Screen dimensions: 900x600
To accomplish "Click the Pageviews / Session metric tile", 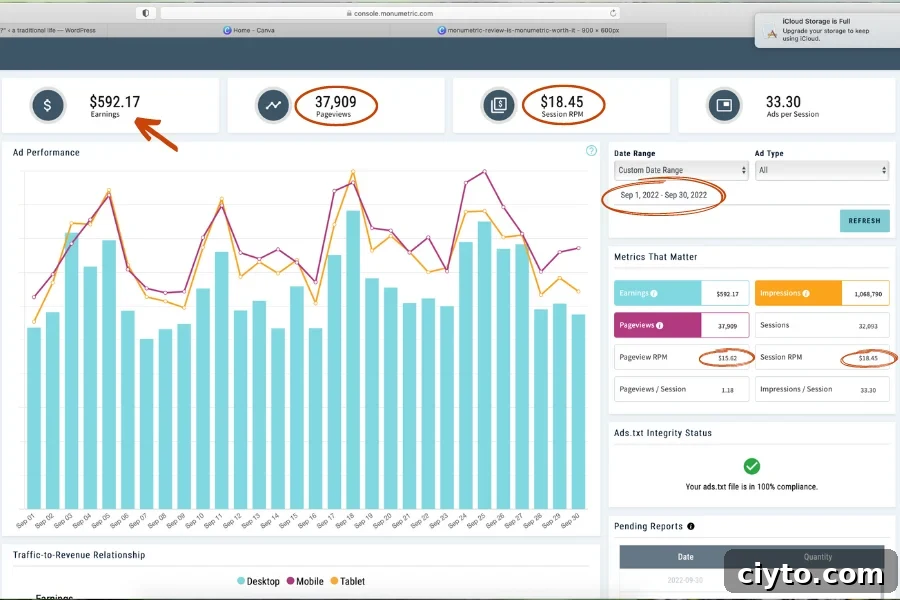I will coord(681,389).
